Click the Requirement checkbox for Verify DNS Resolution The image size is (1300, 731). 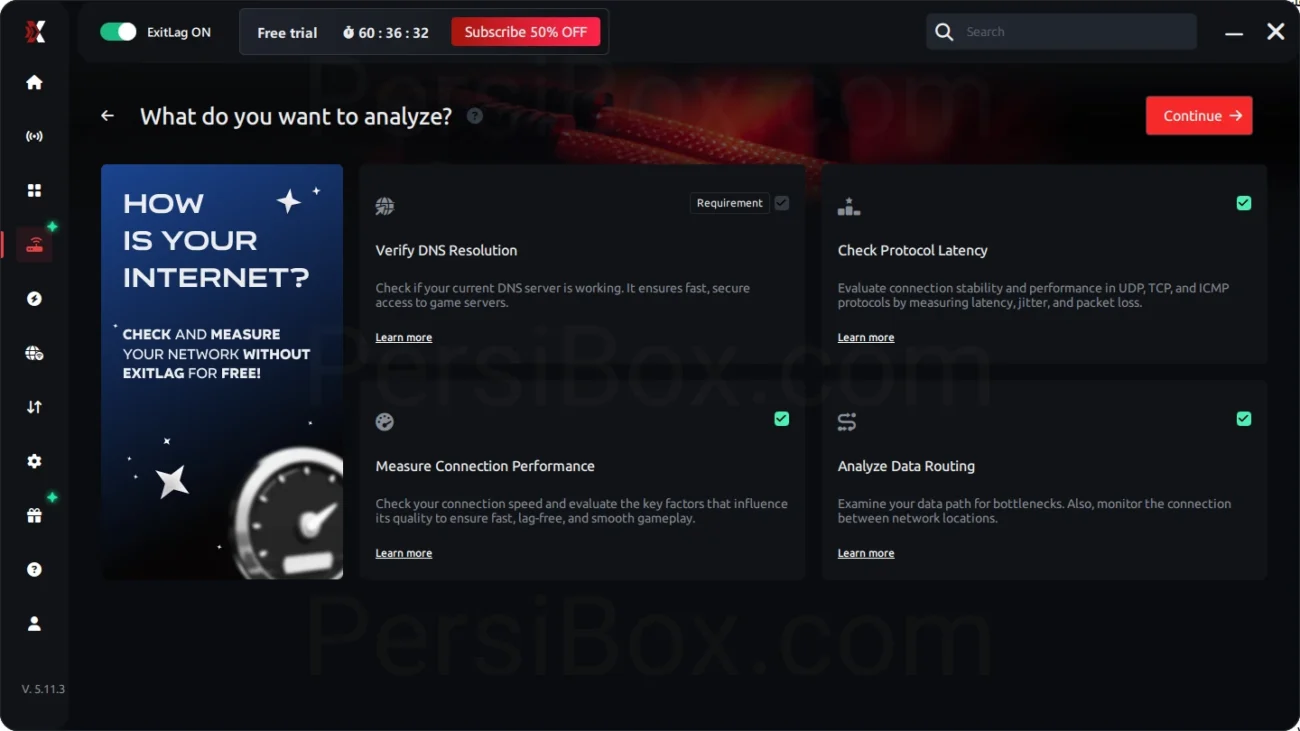click(x=782, y=203)
